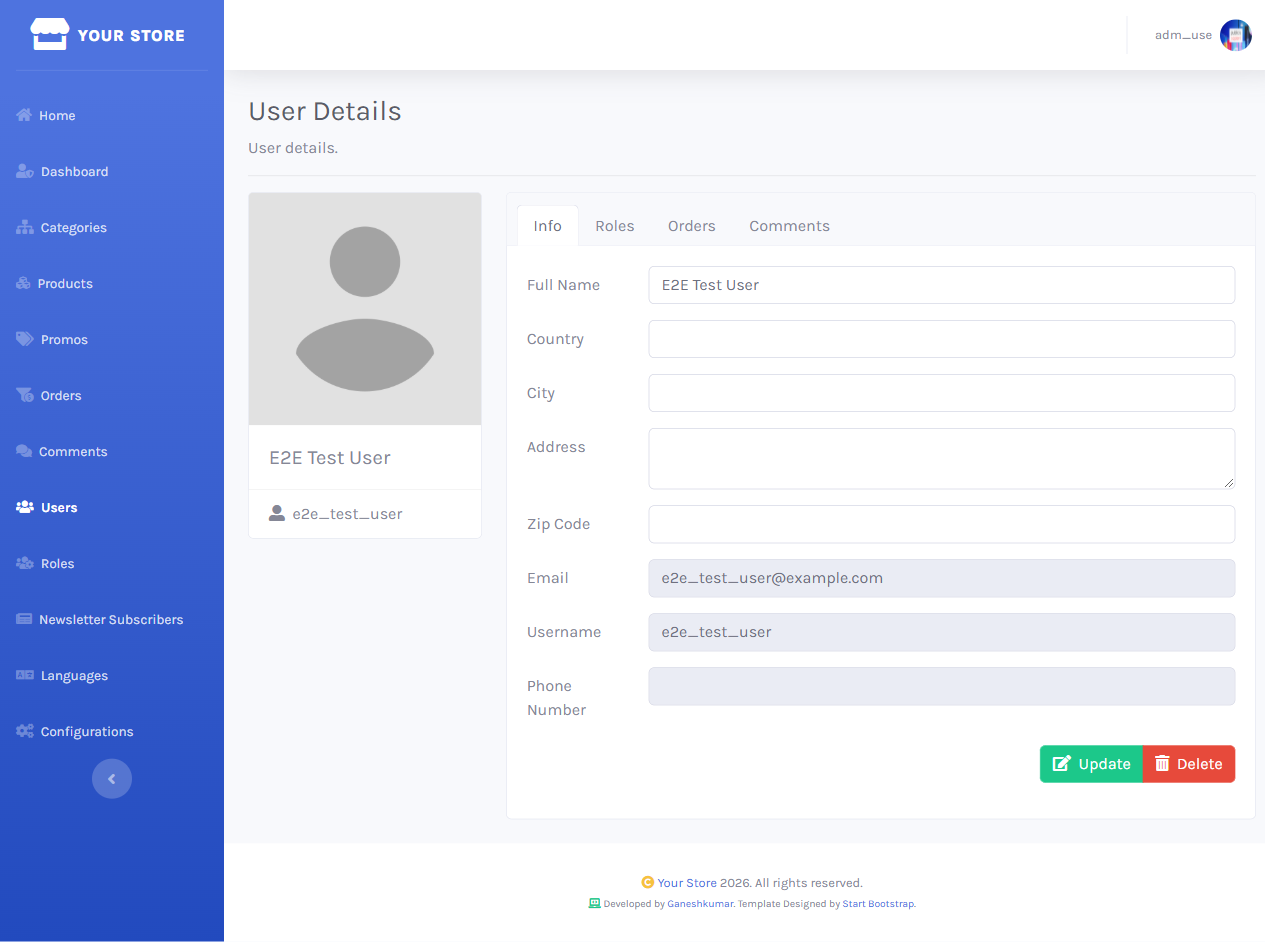Click the edit icon on Update button
This screenshot has width=1265, height=942.
(1062, 764)
